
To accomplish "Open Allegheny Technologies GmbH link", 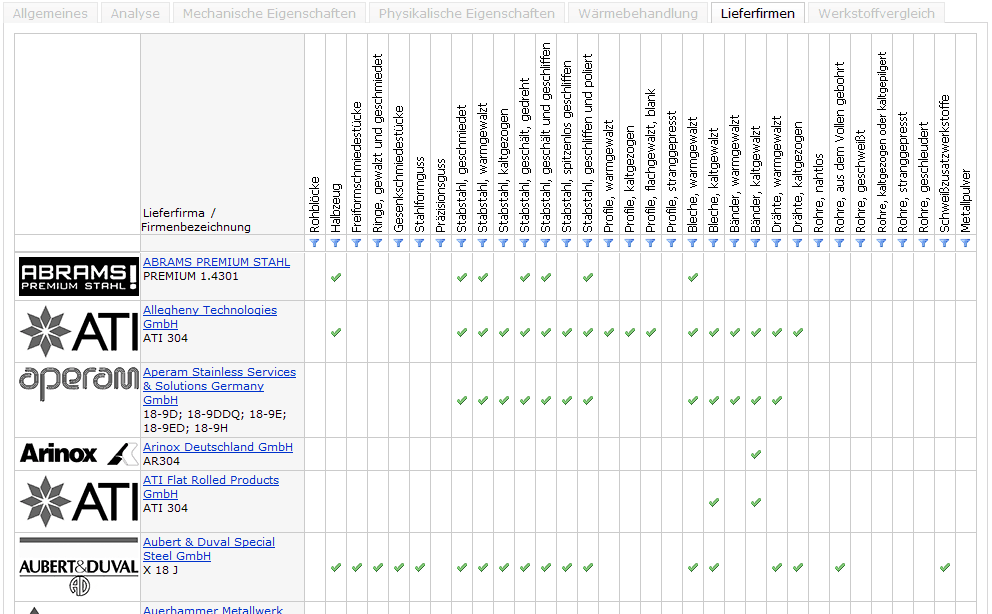I will tap(209, 310).
